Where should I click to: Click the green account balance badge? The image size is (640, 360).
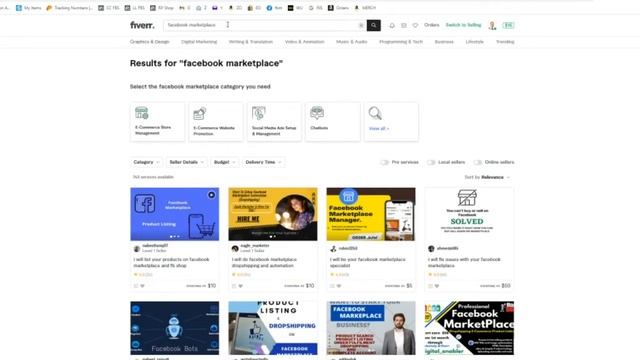(x=508, y=25)
